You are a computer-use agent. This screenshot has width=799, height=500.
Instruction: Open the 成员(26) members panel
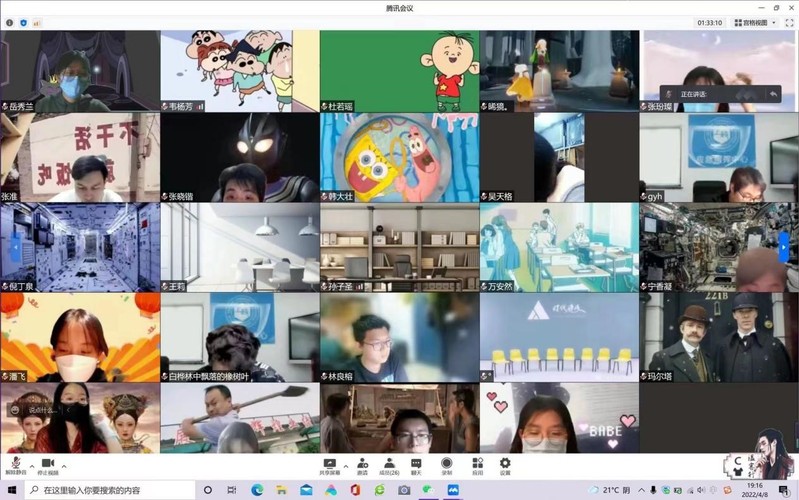(x=388, y=464)
